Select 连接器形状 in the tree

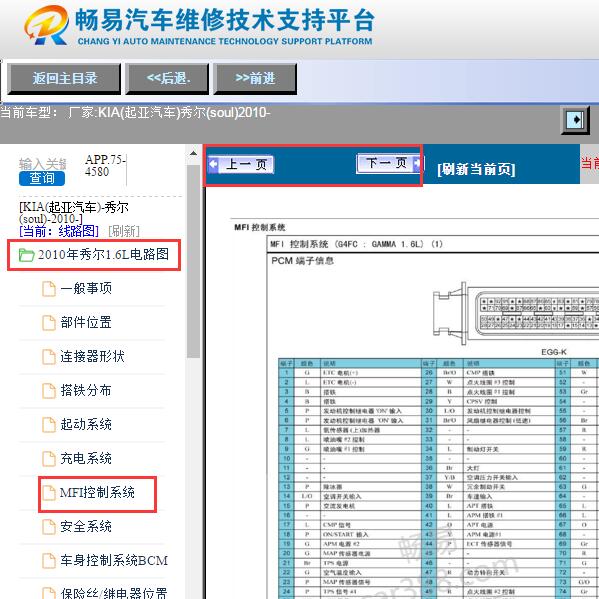point(92,356)
